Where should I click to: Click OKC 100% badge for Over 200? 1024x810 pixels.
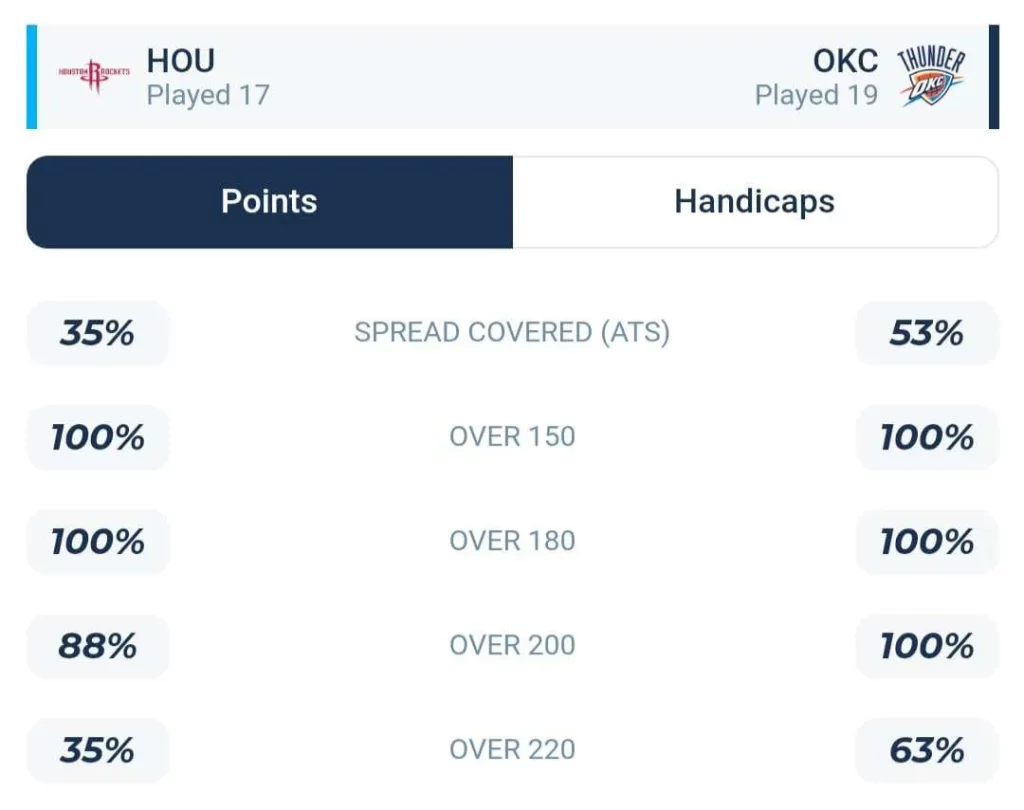[927, 646]
